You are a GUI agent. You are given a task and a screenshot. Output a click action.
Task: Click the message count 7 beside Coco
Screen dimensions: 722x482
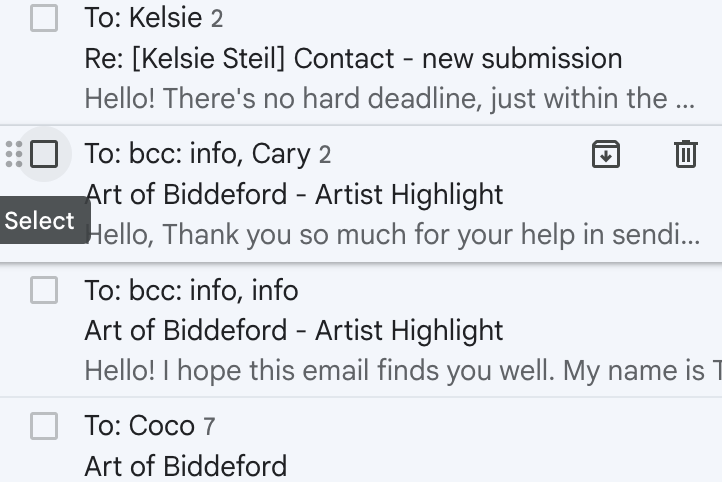(209, 427)
